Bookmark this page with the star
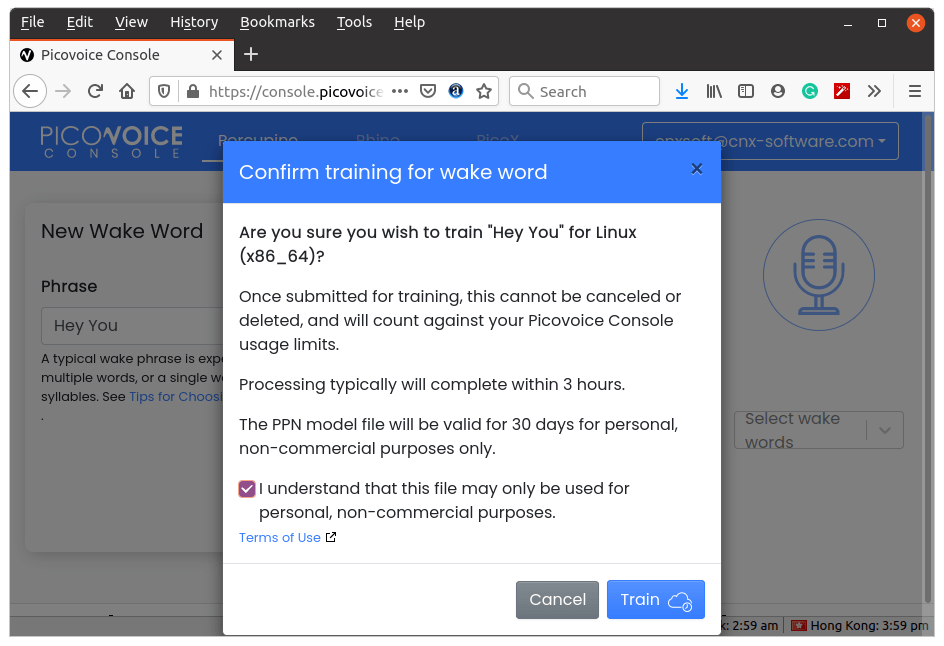Image resolution: width=944 pixels, height=646 pixels. pyautogui.click(x=484, y=91)
